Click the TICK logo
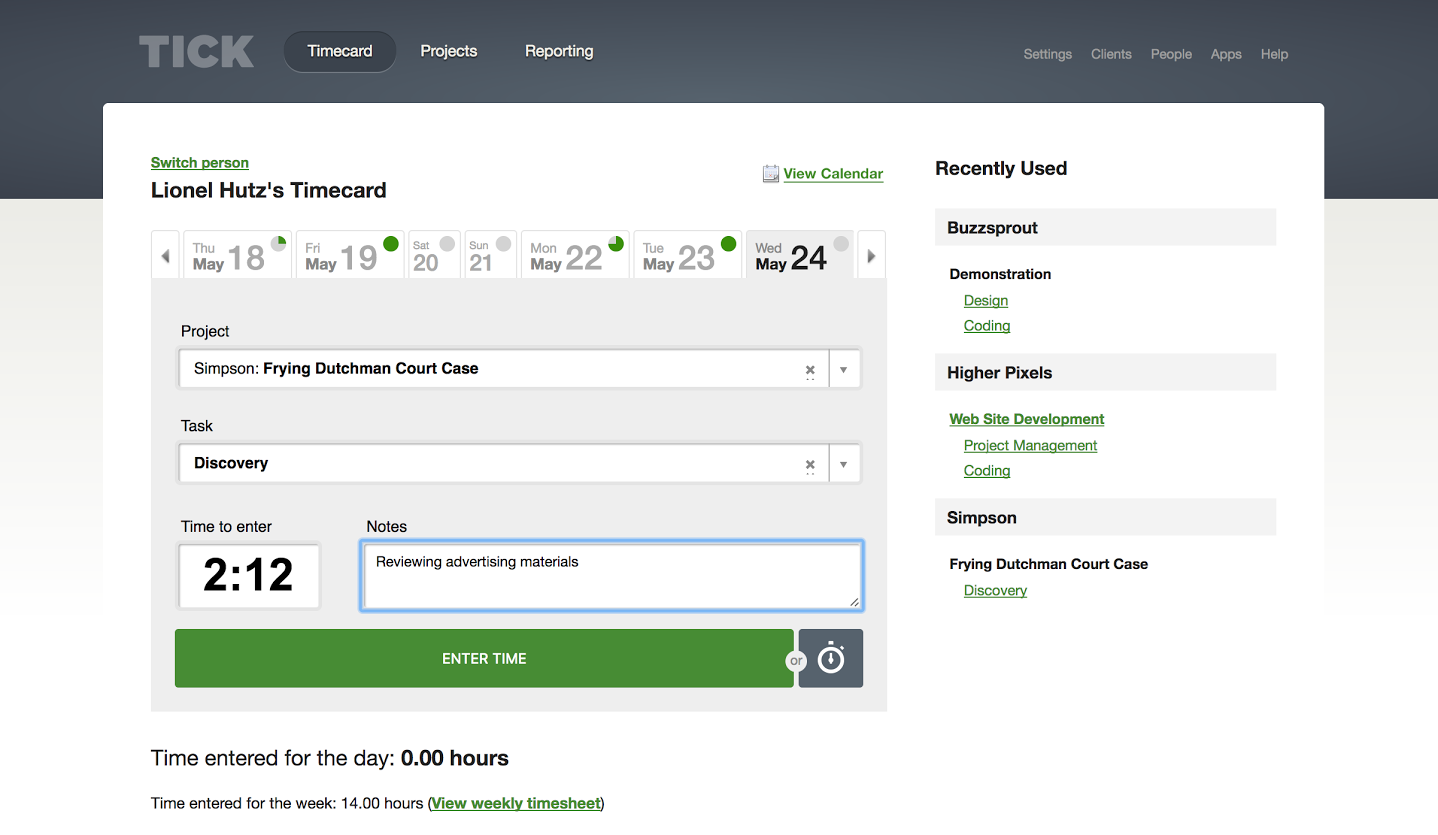1438x835 pixels. tap(196, 52)
